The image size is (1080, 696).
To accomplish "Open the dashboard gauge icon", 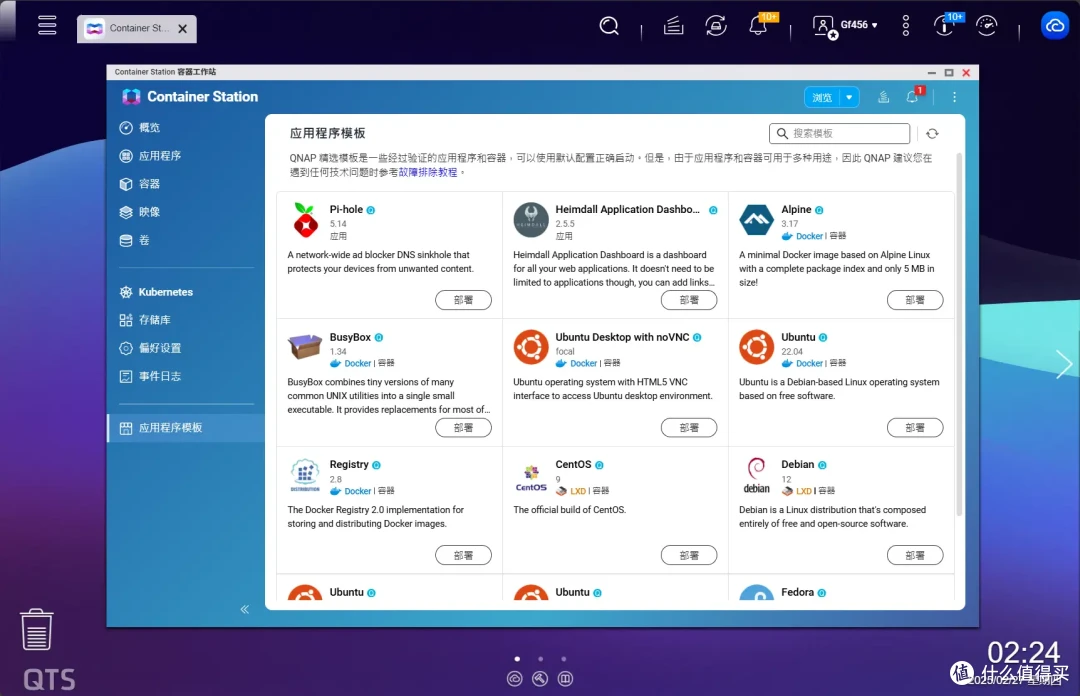I will (987, 26).
